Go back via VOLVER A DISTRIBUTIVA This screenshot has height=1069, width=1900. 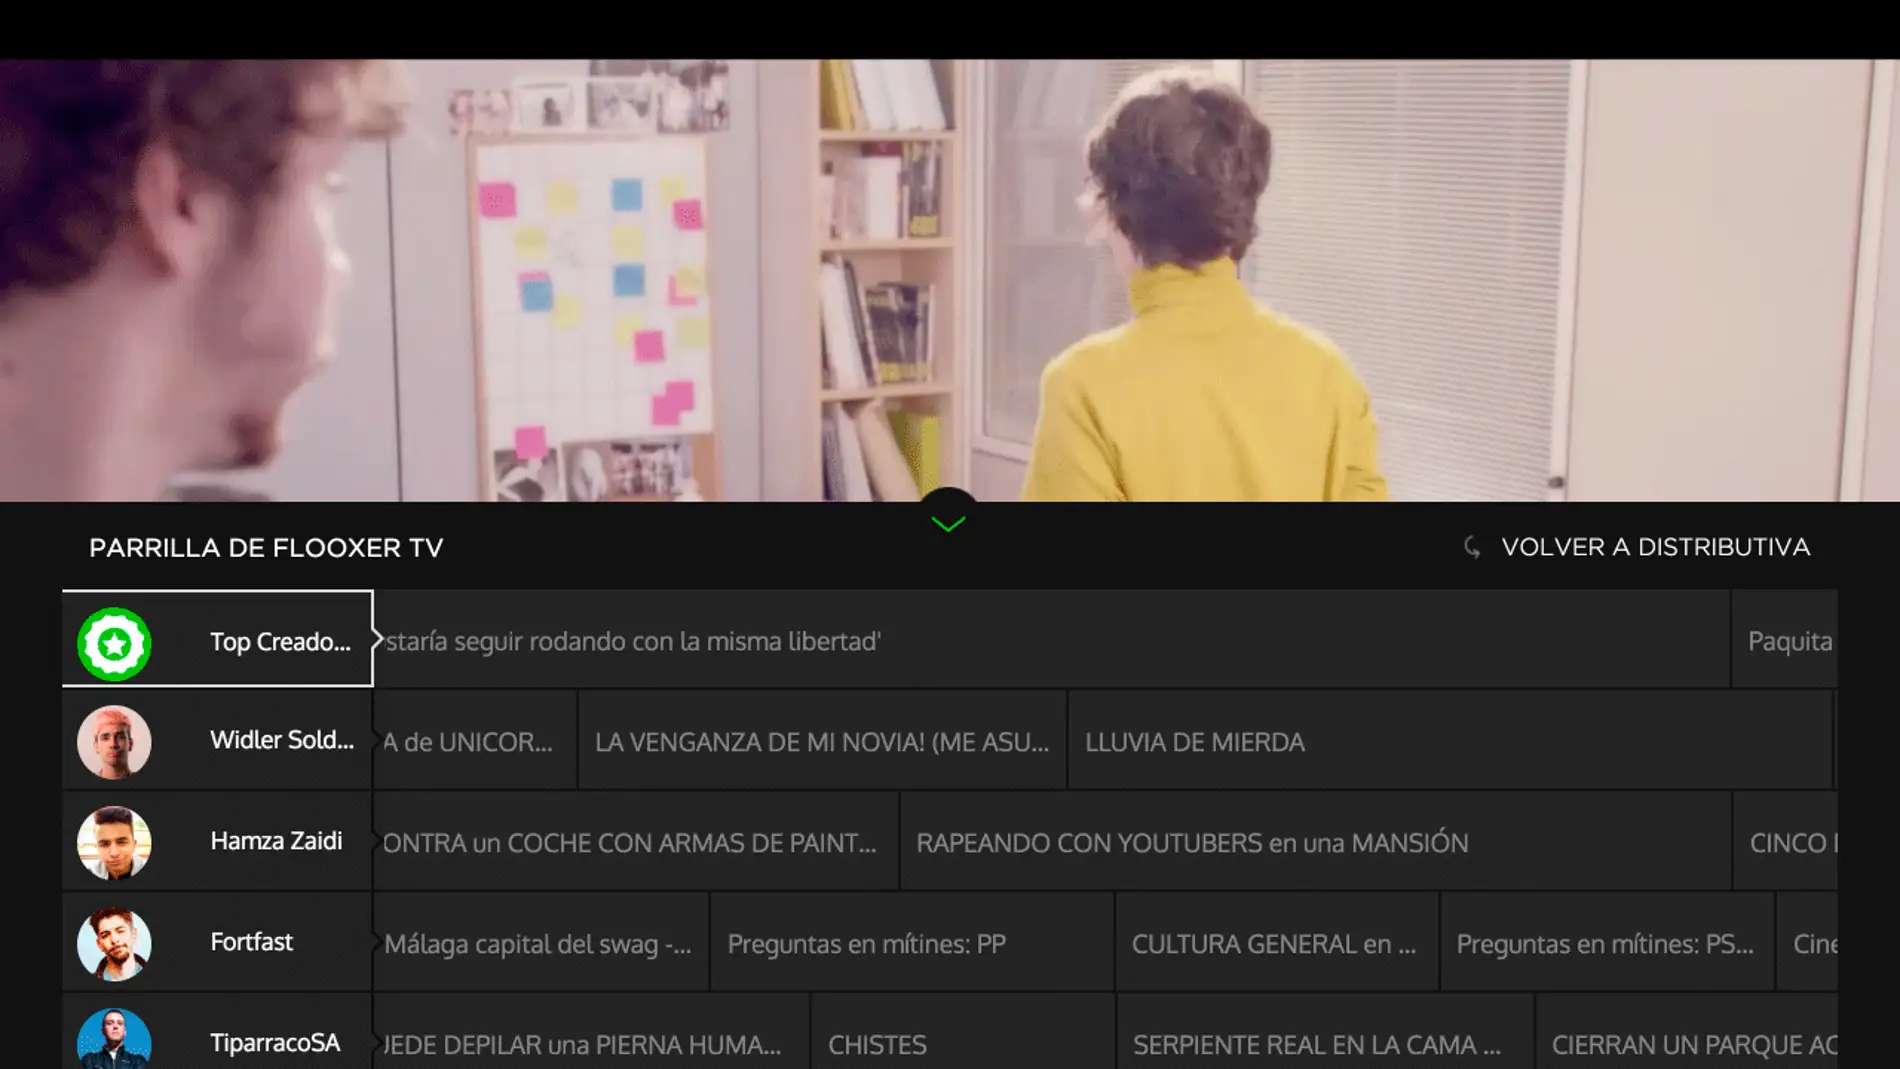click(1655, 547)
